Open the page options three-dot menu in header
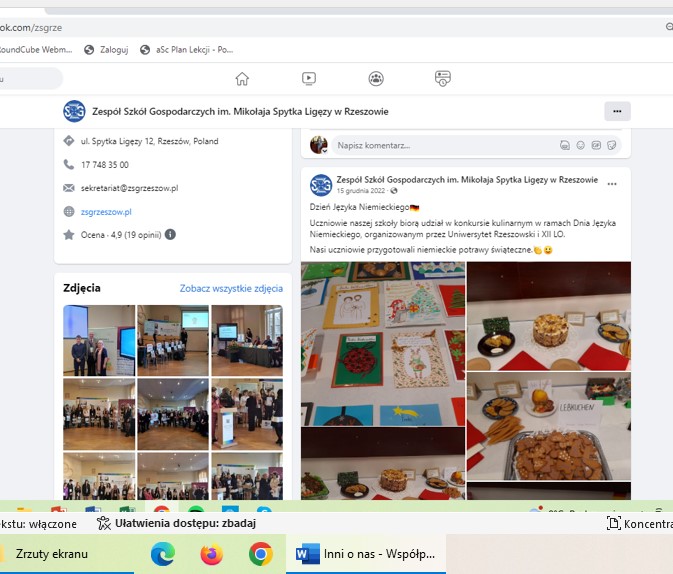Screen dimensions: 673x574 [617, 111]
